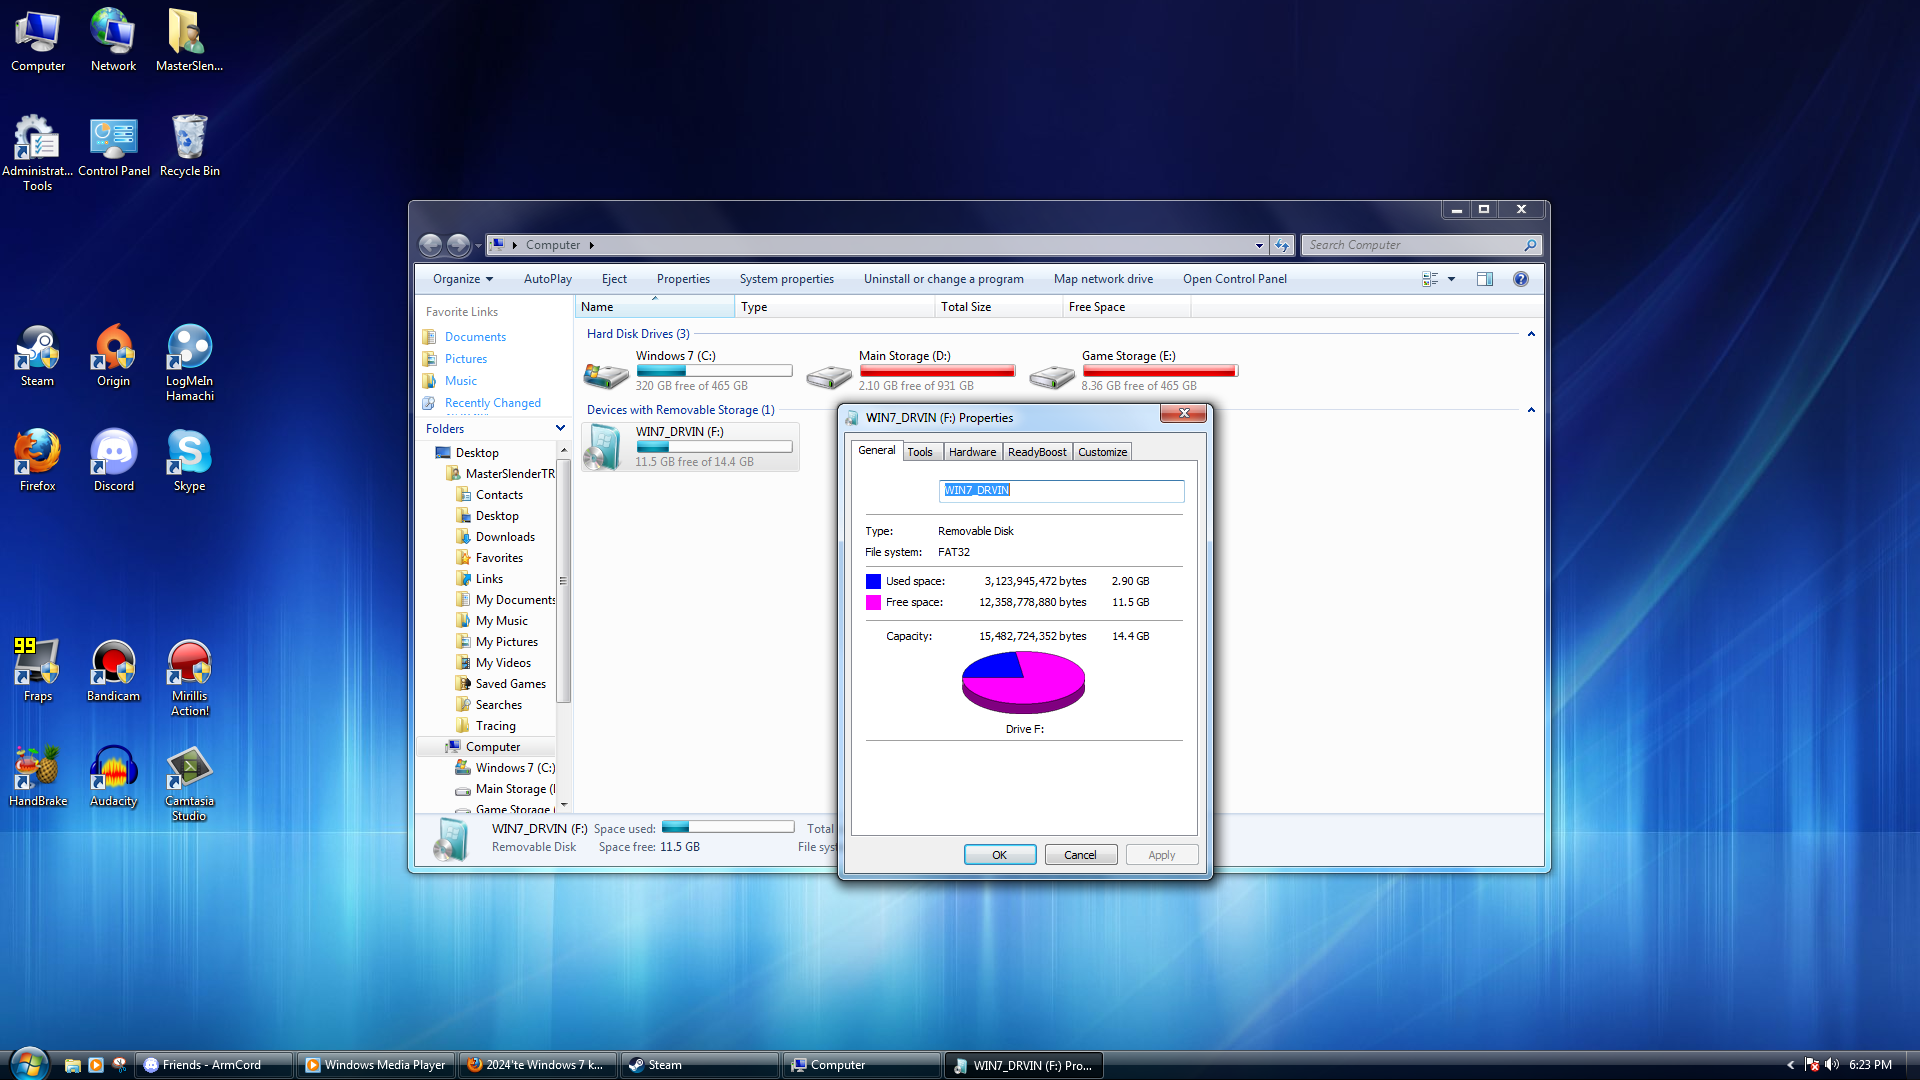Select Downloads in the folder tree
The width and height of the screenshot is (1920, 1080).
point(505,537)
